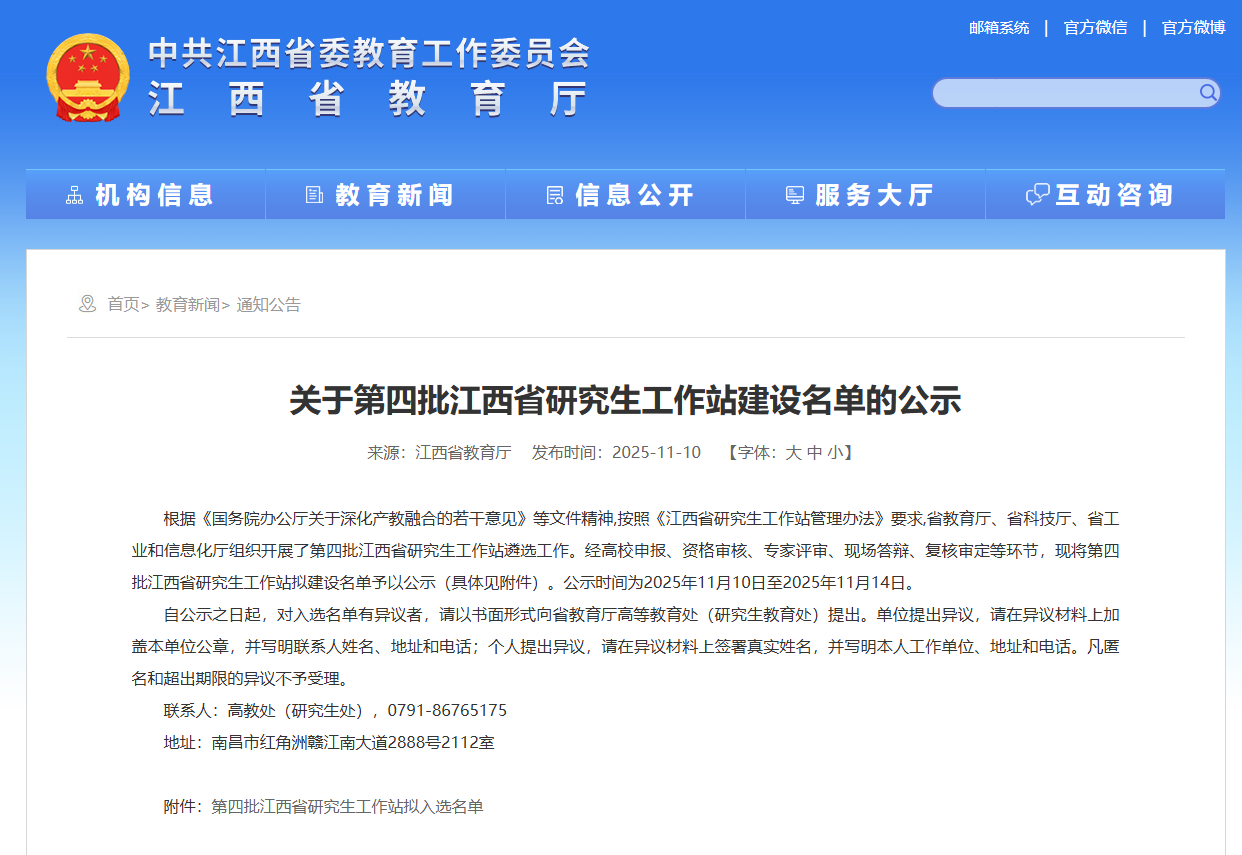The height and width of the screenshot is (855, 1242).
Task: Open the 机构信息 menu
Action: coord(154,195)
